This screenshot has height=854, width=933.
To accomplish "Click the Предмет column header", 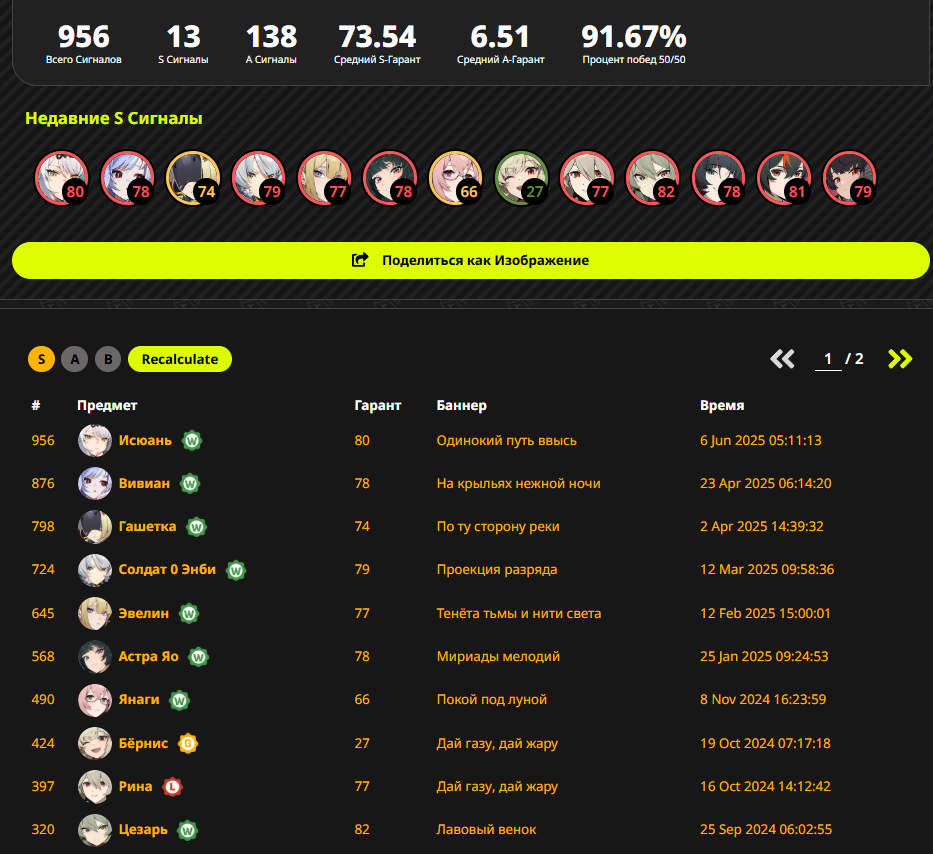I will tap(107, 405).
